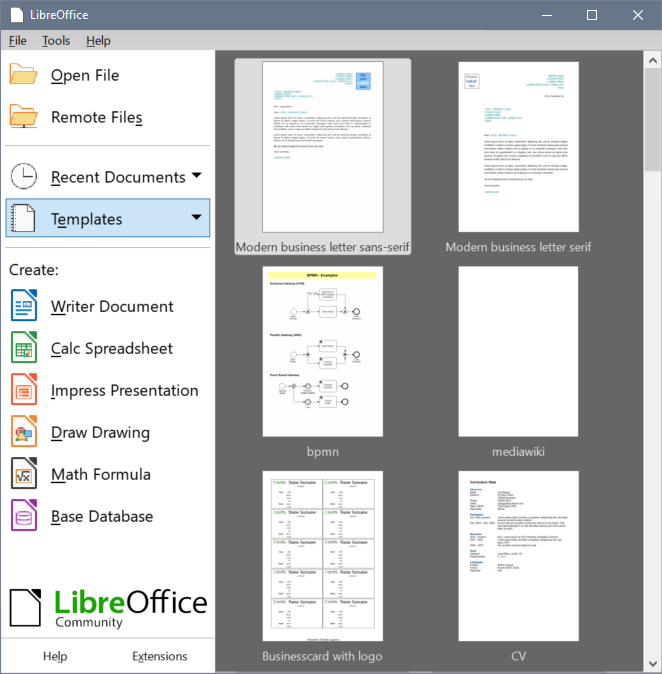Click the Calc Spreadsheet icon
The height and width of the screenshot is (674, 662).
(x=24, y=348)
